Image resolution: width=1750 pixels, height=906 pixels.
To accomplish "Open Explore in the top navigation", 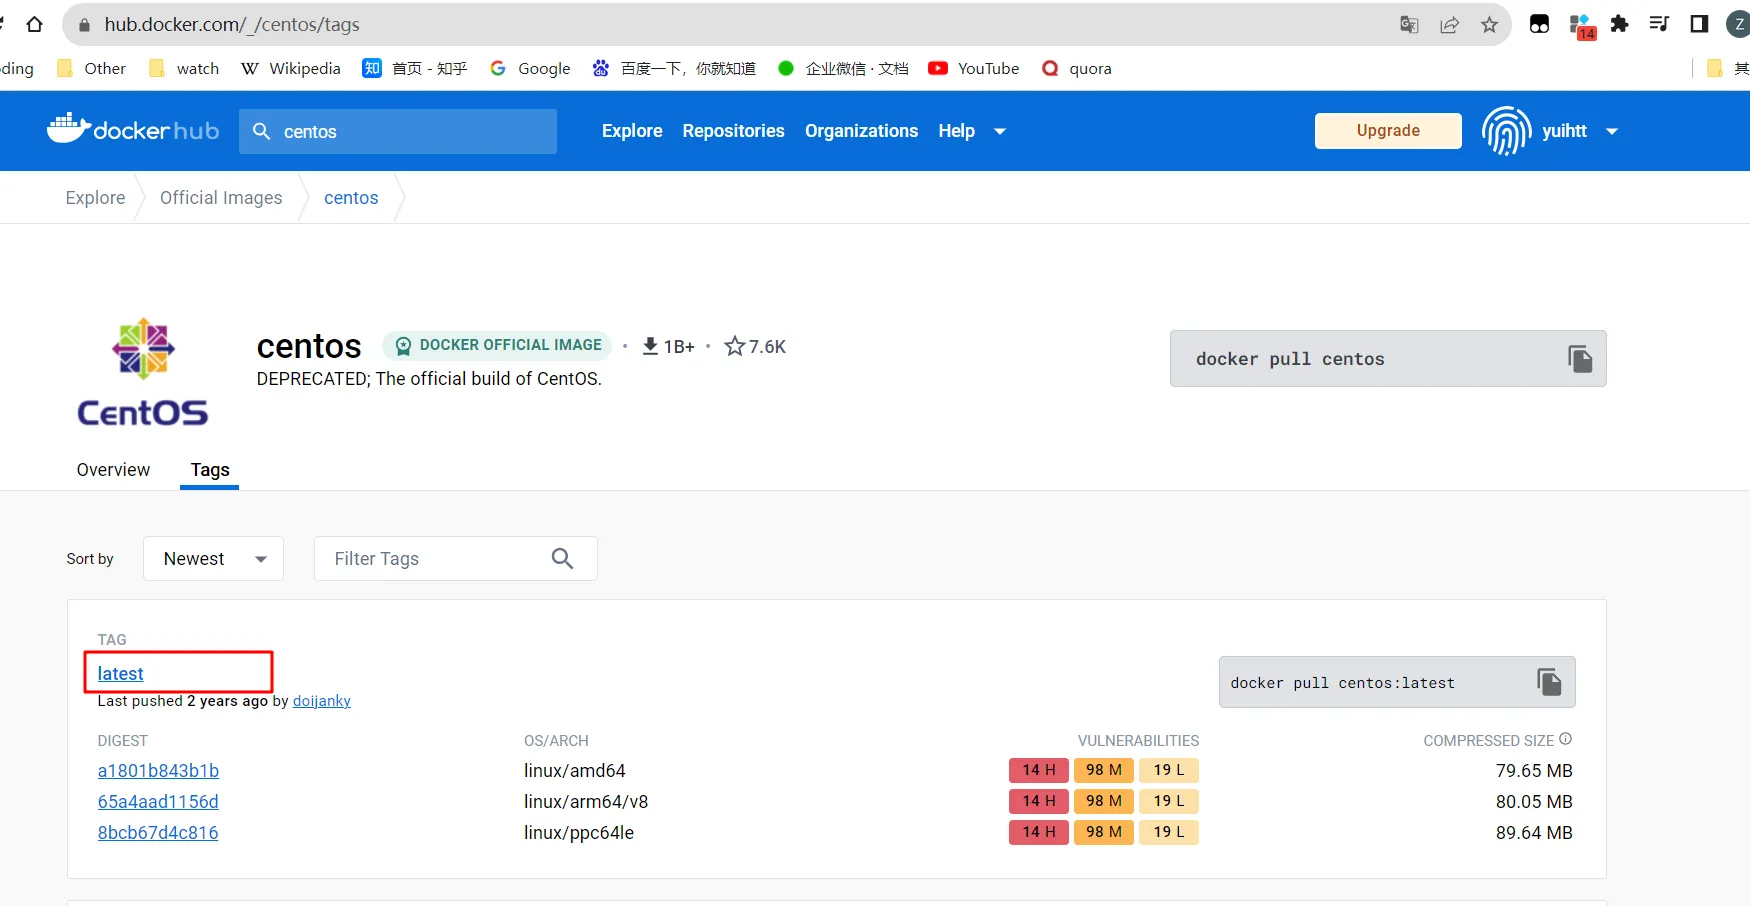I will tap(632, 131).
